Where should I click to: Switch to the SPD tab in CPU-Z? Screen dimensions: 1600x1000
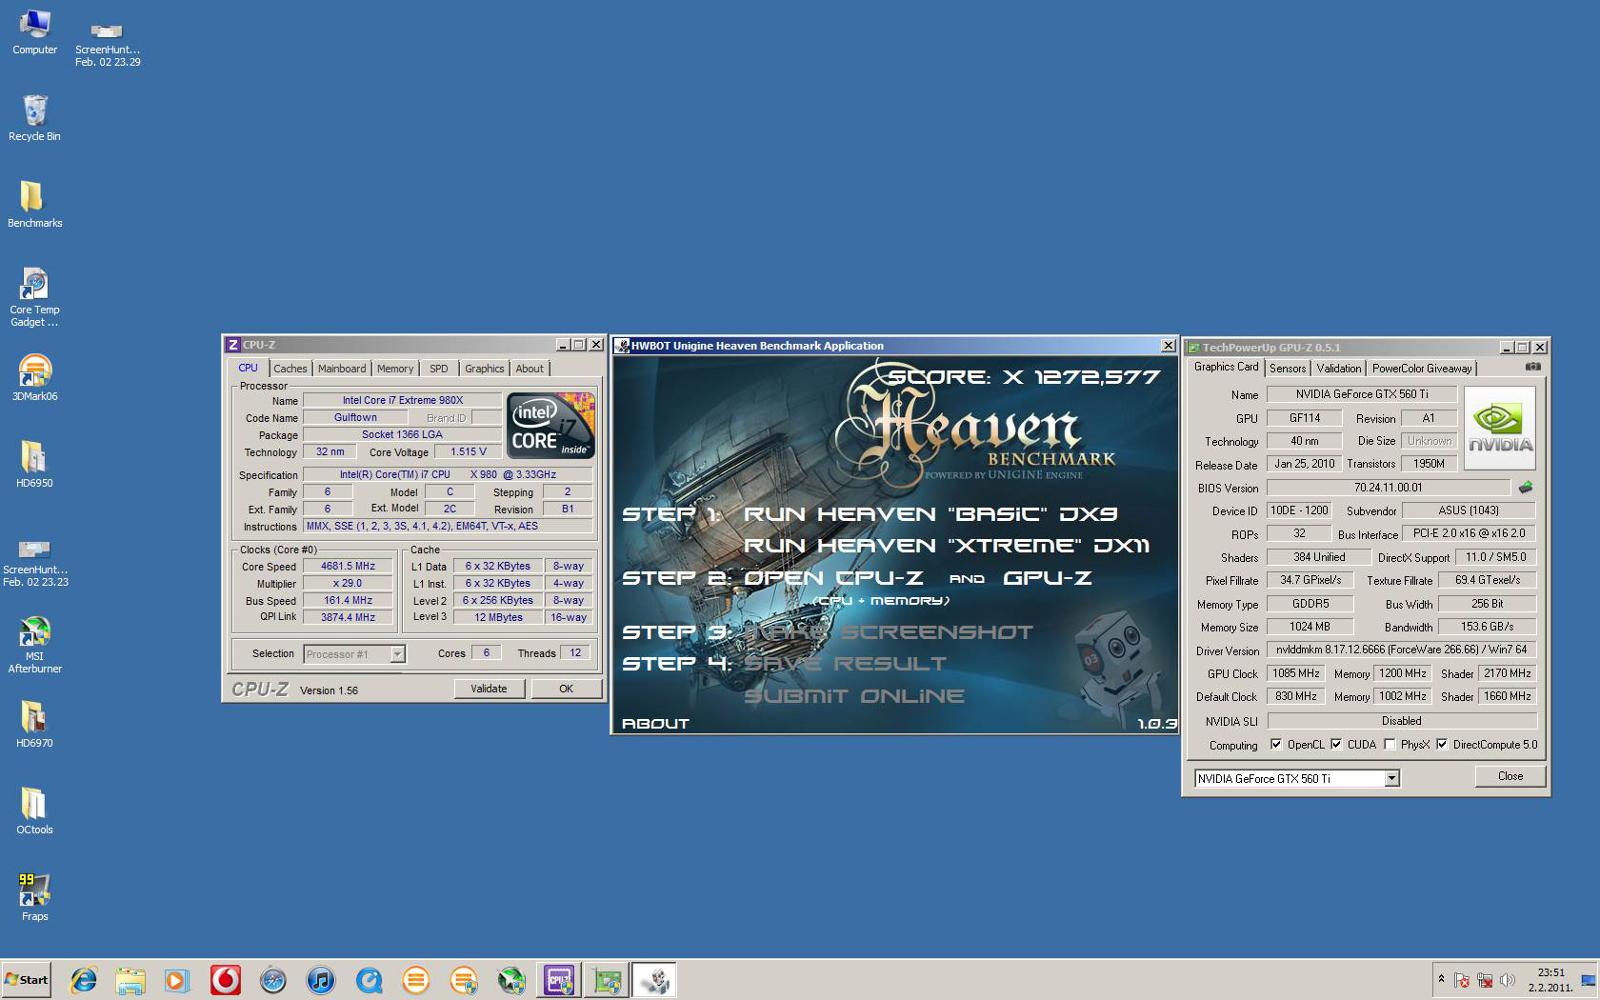point(439,369)
